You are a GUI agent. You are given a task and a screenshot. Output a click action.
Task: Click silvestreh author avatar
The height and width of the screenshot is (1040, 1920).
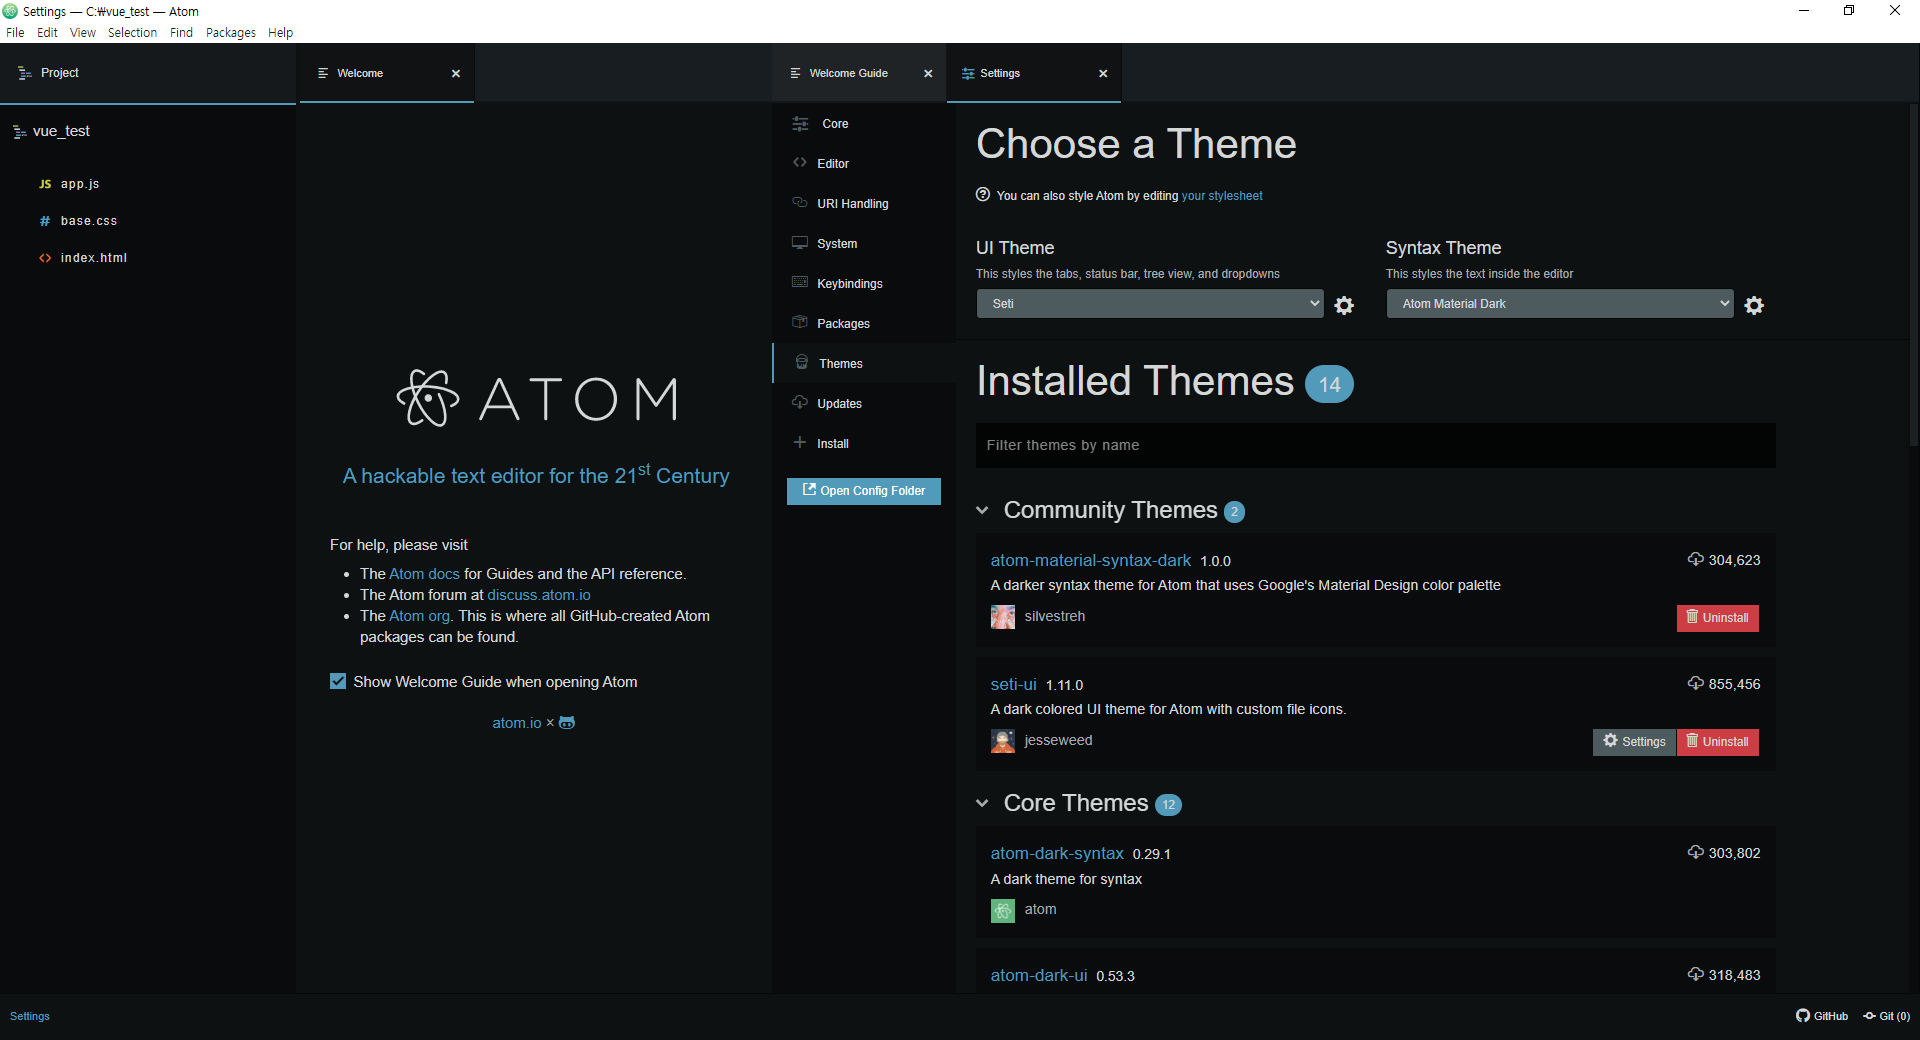pyautogui.click(x=1003, y=617)
